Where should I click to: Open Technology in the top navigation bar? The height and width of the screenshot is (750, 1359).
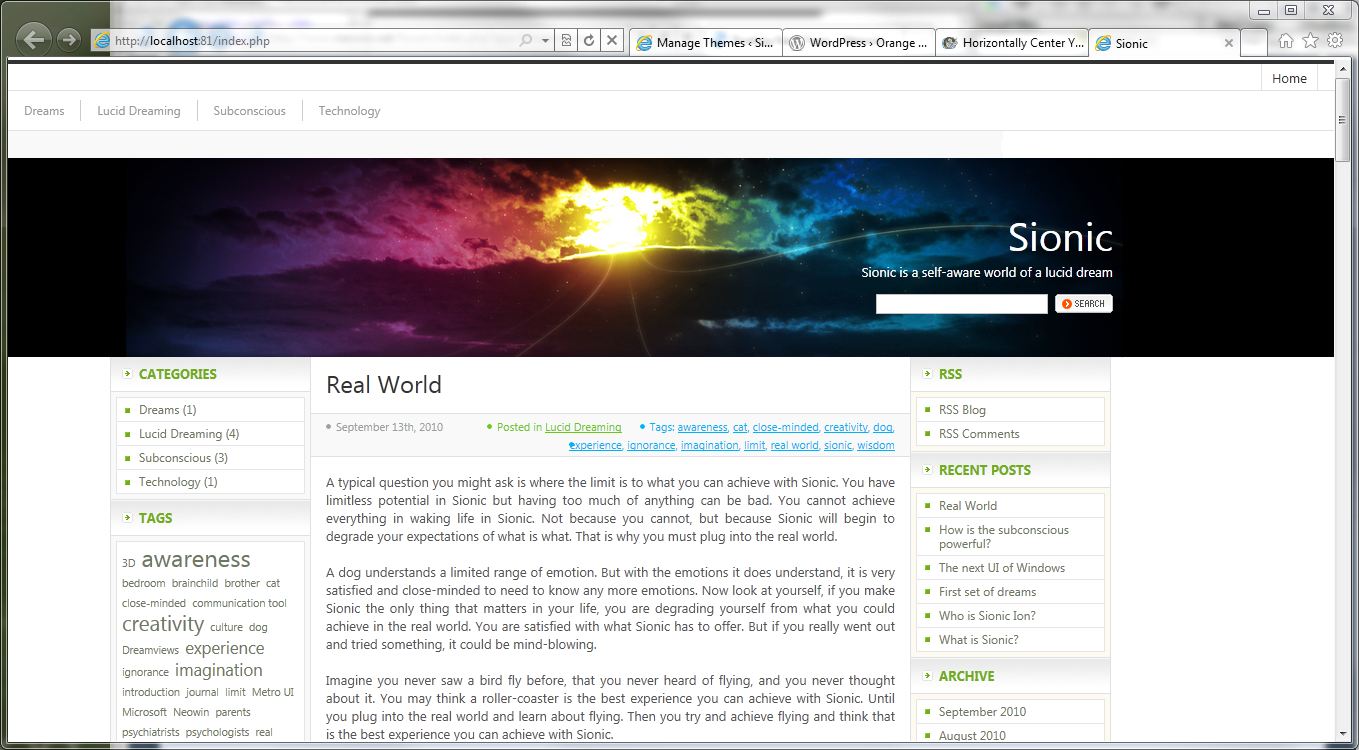(349, 111)
